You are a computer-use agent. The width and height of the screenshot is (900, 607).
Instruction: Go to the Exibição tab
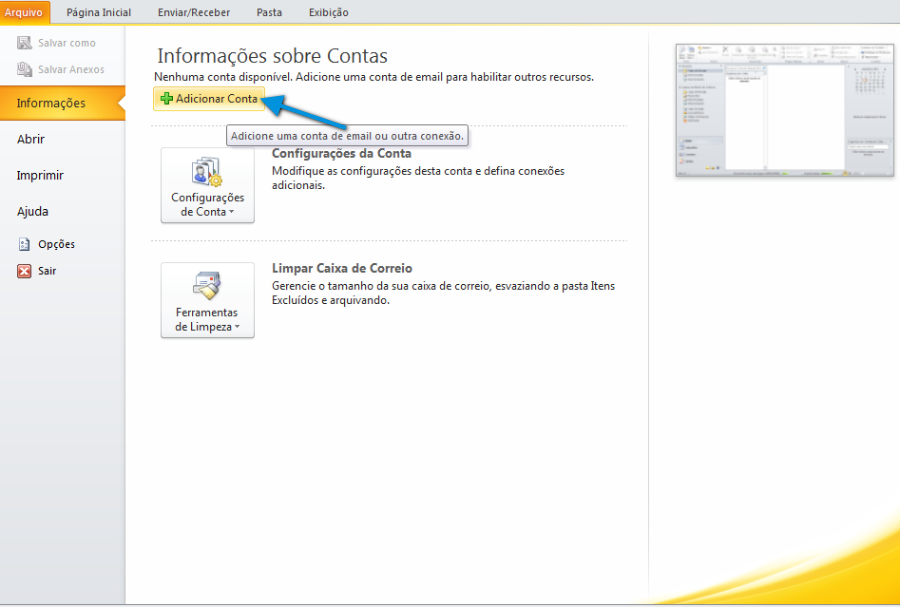[327, 12]
